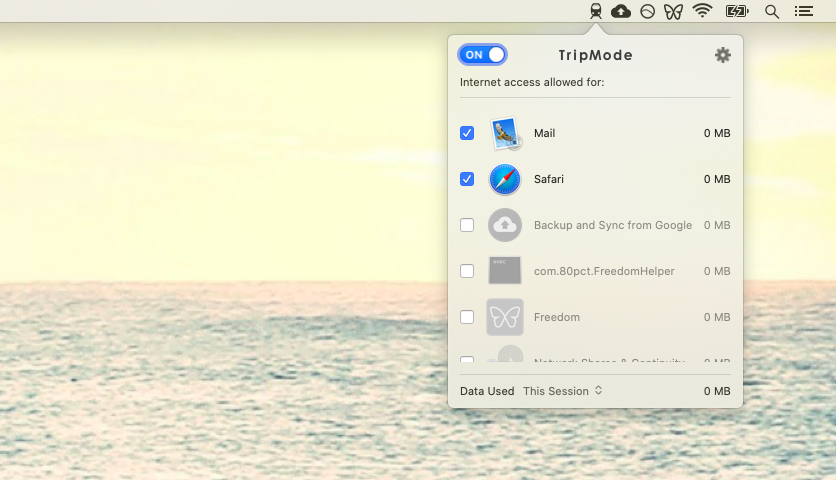Click the Backup and Sync cloud app icon

[x=505, y=225]
